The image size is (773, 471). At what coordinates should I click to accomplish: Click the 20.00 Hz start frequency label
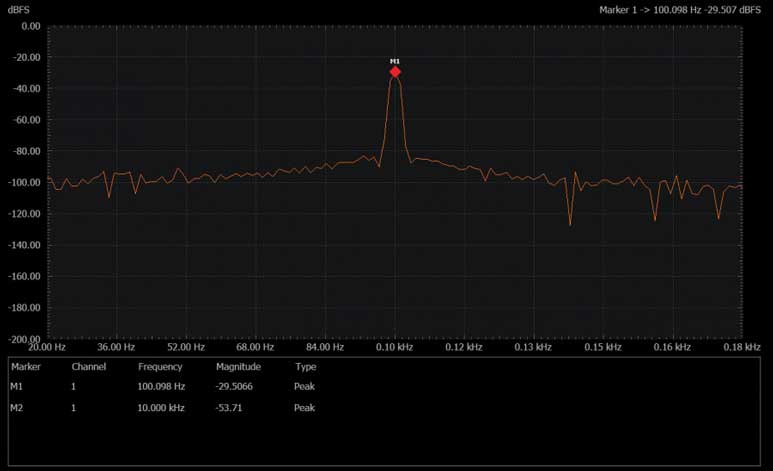pyautogui.click(x=48, y=348)
